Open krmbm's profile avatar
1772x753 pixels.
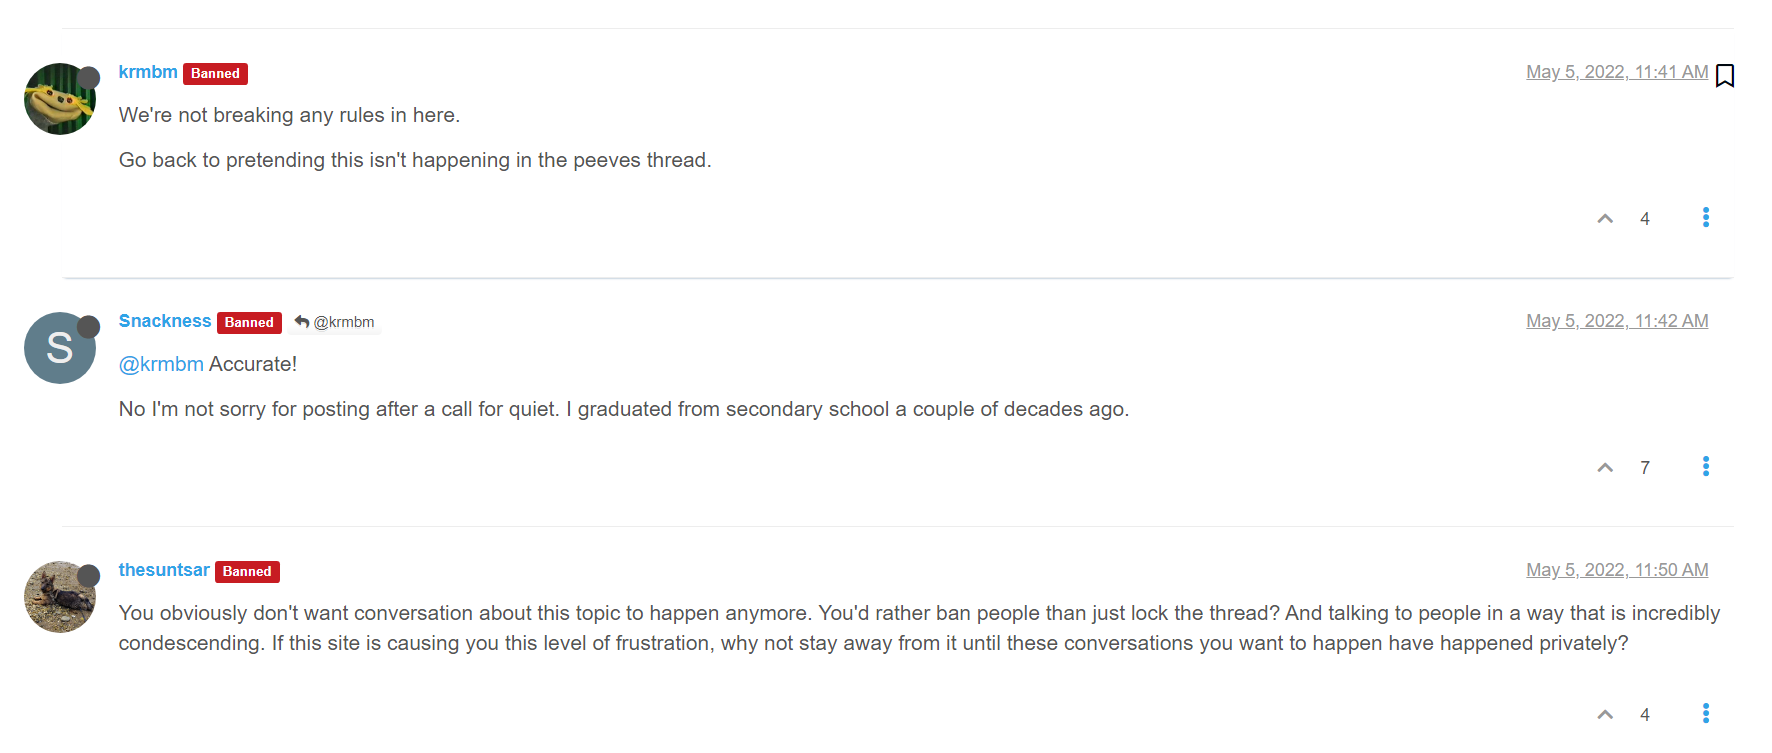tap(59, 99)
